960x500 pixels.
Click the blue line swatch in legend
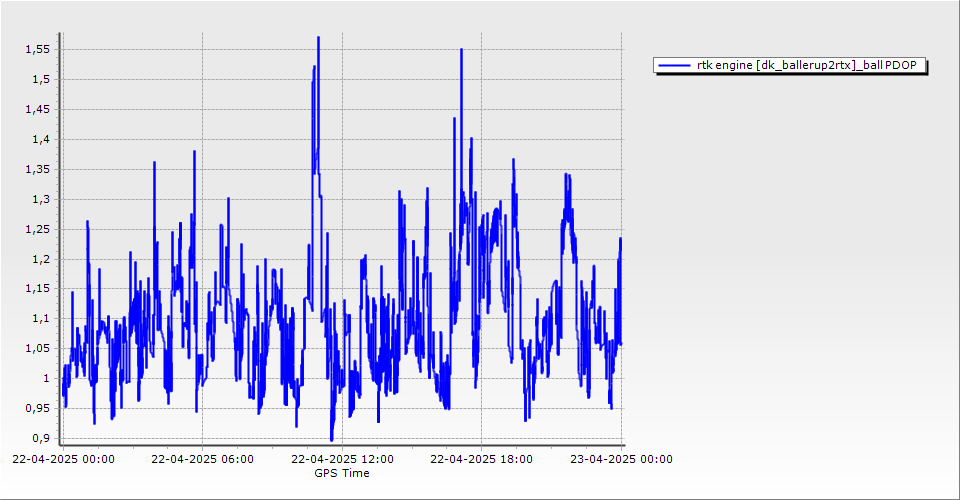674,65
